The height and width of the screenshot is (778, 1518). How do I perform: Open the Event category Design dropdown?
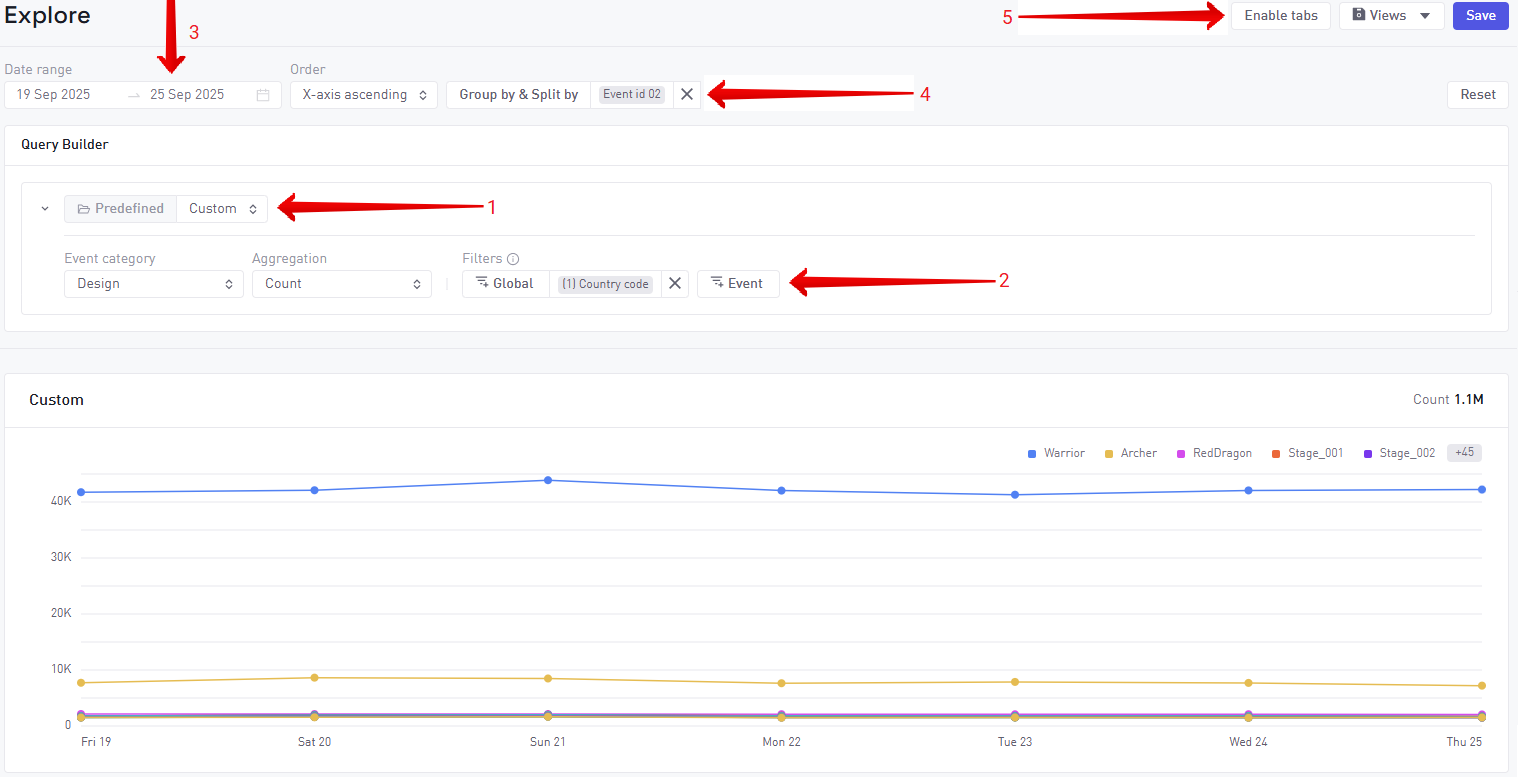[x=153, y=284]
